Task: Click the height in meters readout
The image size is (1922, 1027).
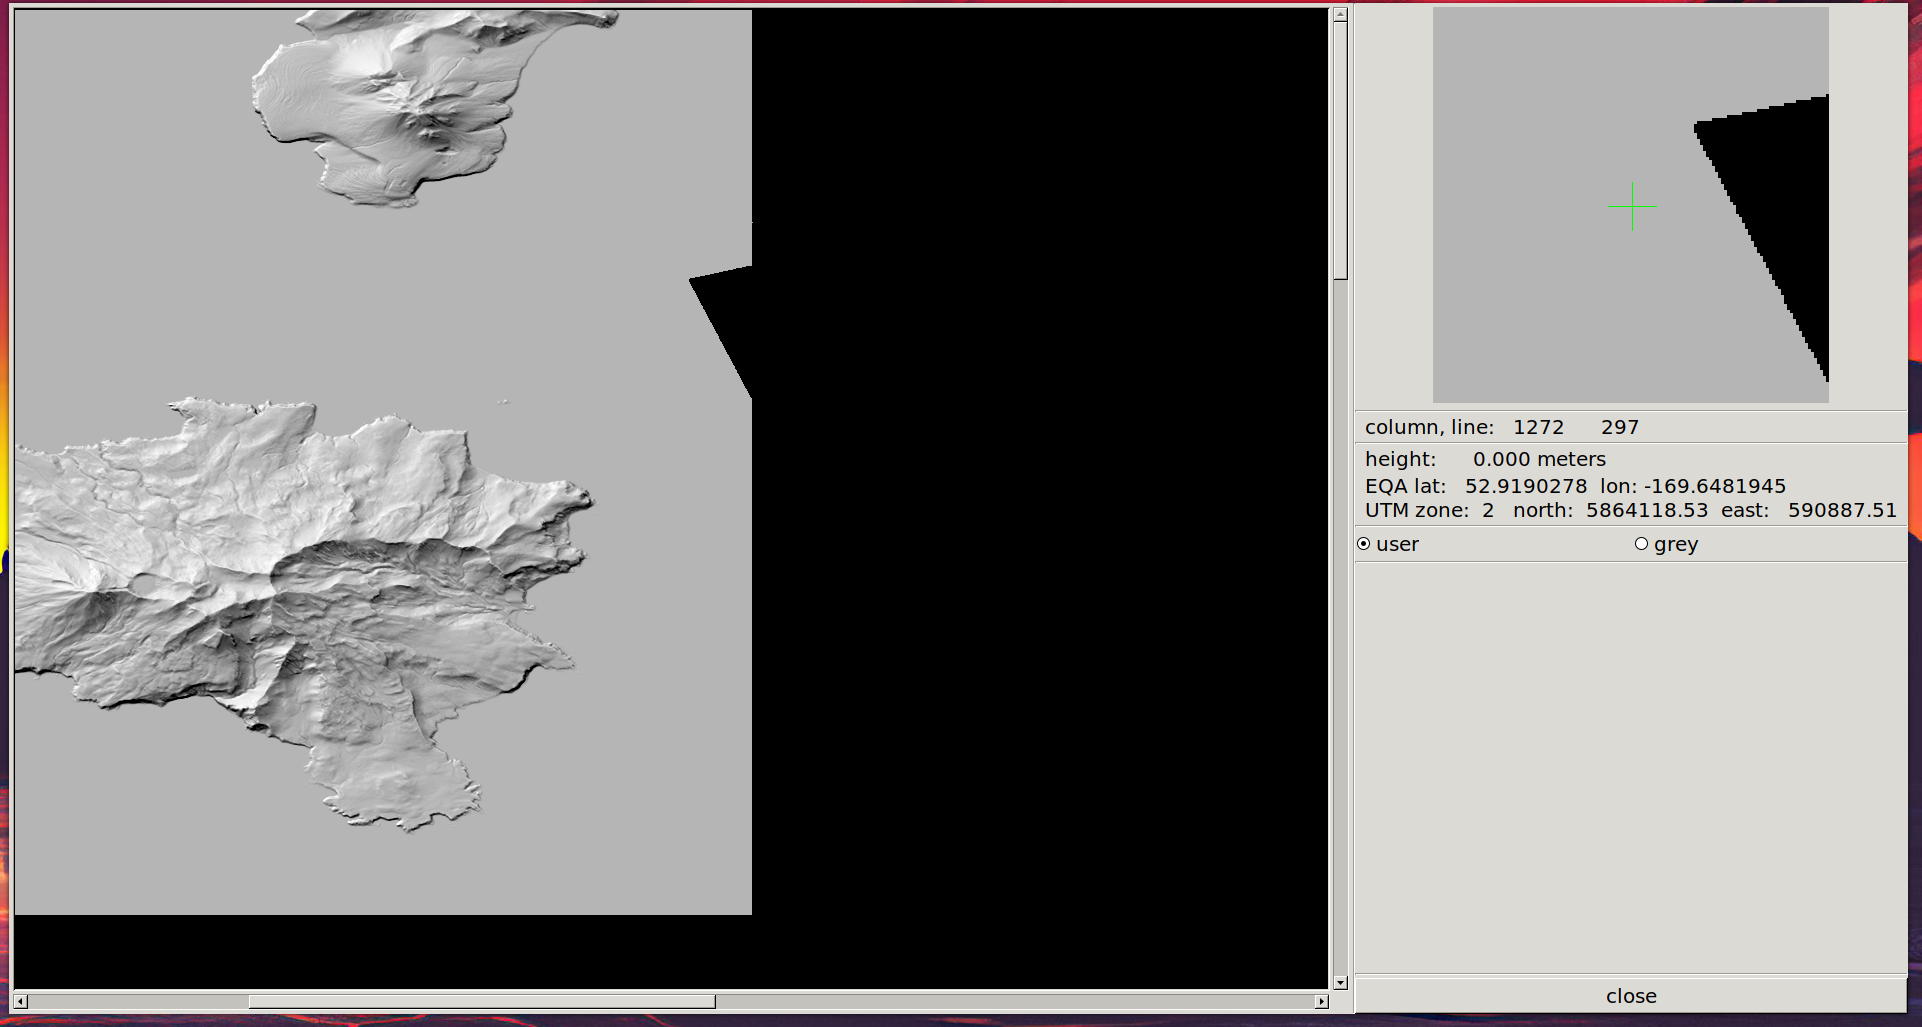Action: pyautogui.click(x=1485, y=459)
